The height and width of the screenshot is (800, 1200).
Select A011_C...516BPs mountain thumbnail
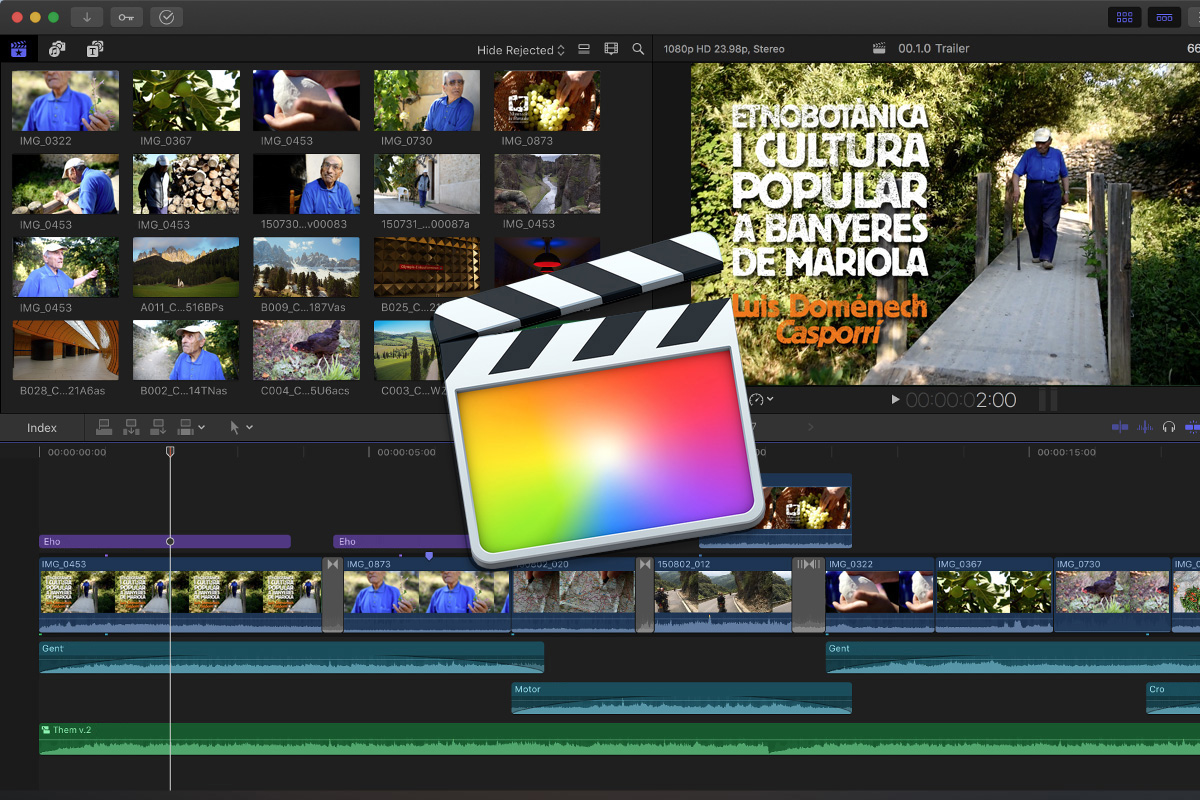pyautogui.click(x=186, y=267)
